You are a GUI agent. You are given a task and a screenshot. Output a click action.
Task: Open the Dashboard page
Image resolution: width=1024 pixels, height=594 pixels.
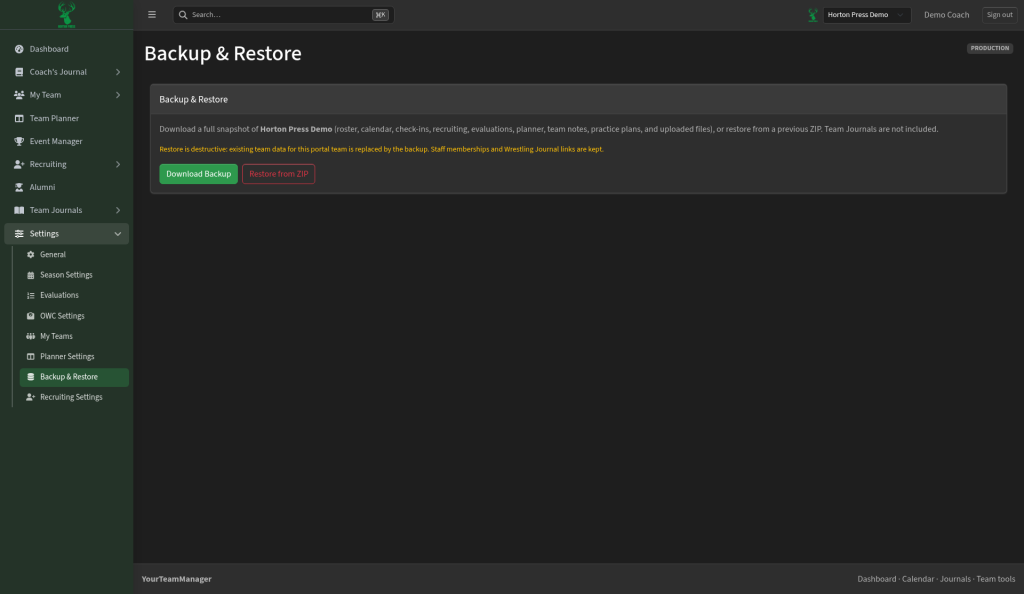click(67, 49)
